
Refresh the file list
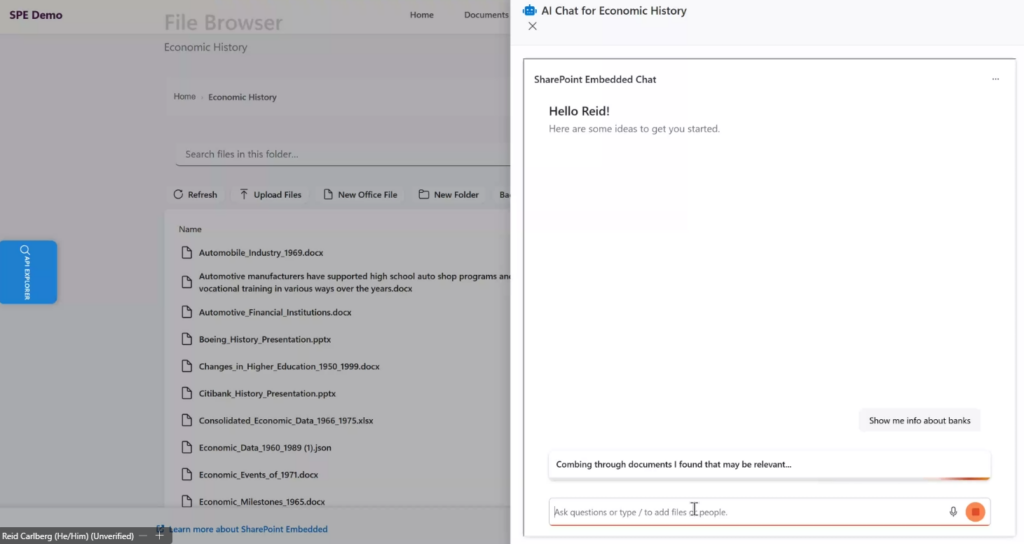[195, 195]
